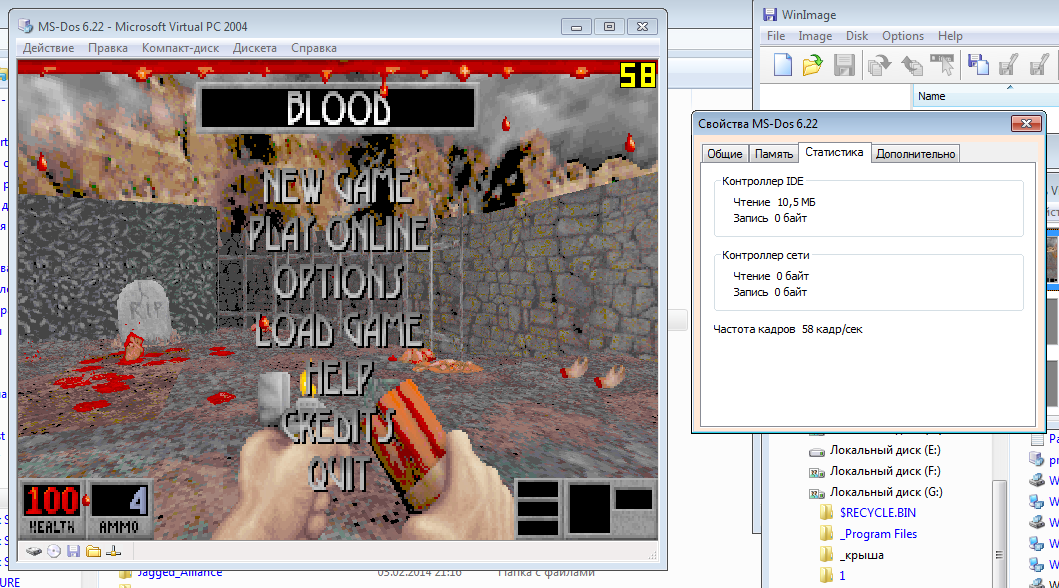Click the MS-Dos 6.22 Virtual PC title icon

26,26
